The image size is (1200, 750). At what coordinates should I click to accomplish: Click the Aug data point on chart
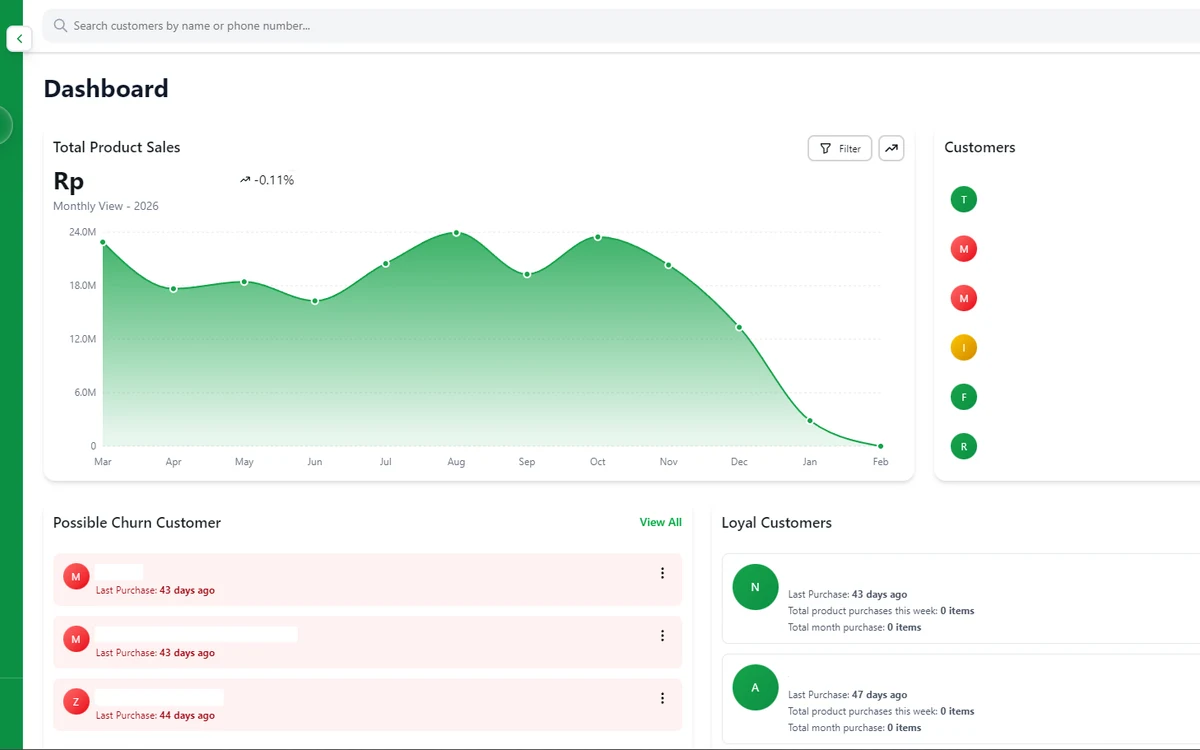pyautogui.click(x=456, y=233)
